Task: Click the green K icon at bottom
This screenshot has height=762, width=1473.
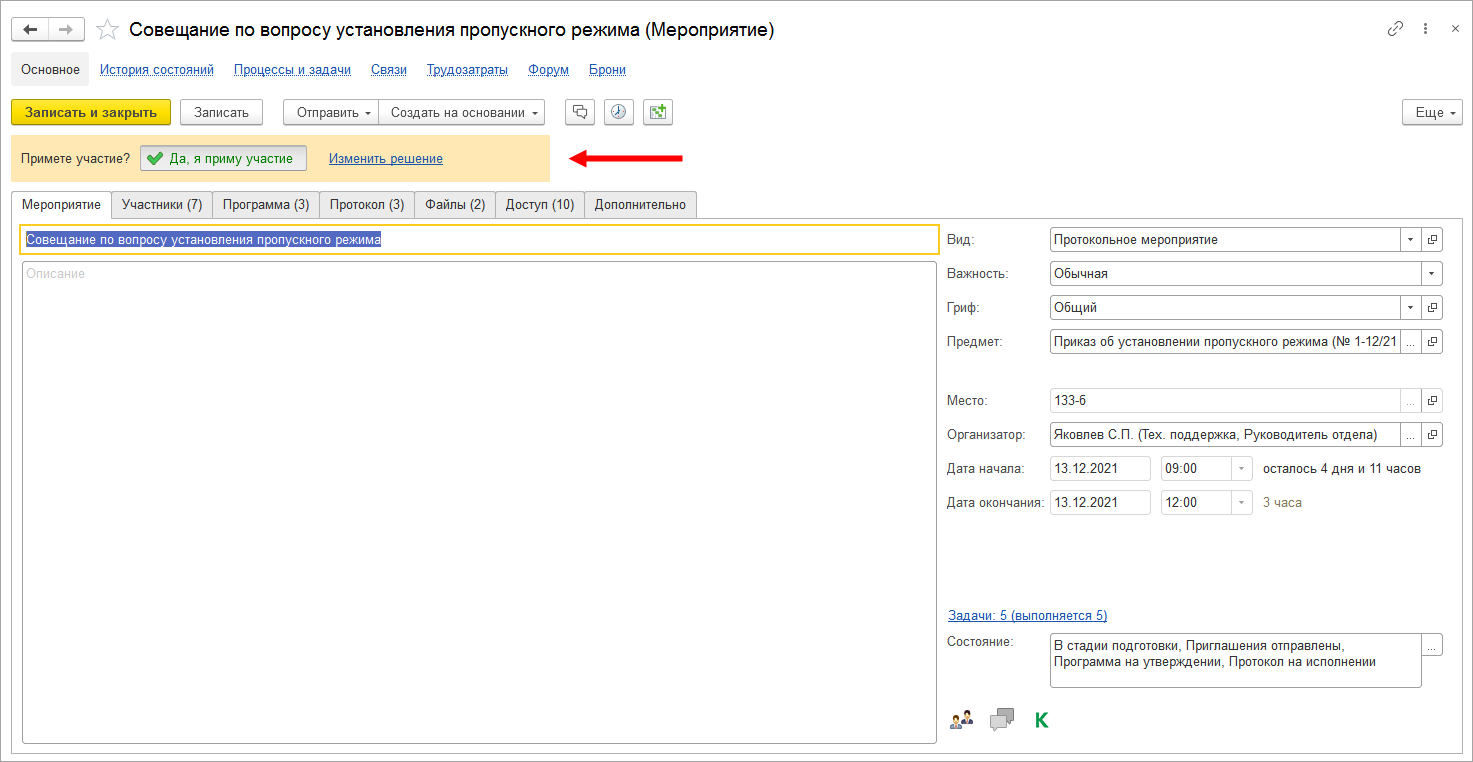Action: click(1041, 719)
